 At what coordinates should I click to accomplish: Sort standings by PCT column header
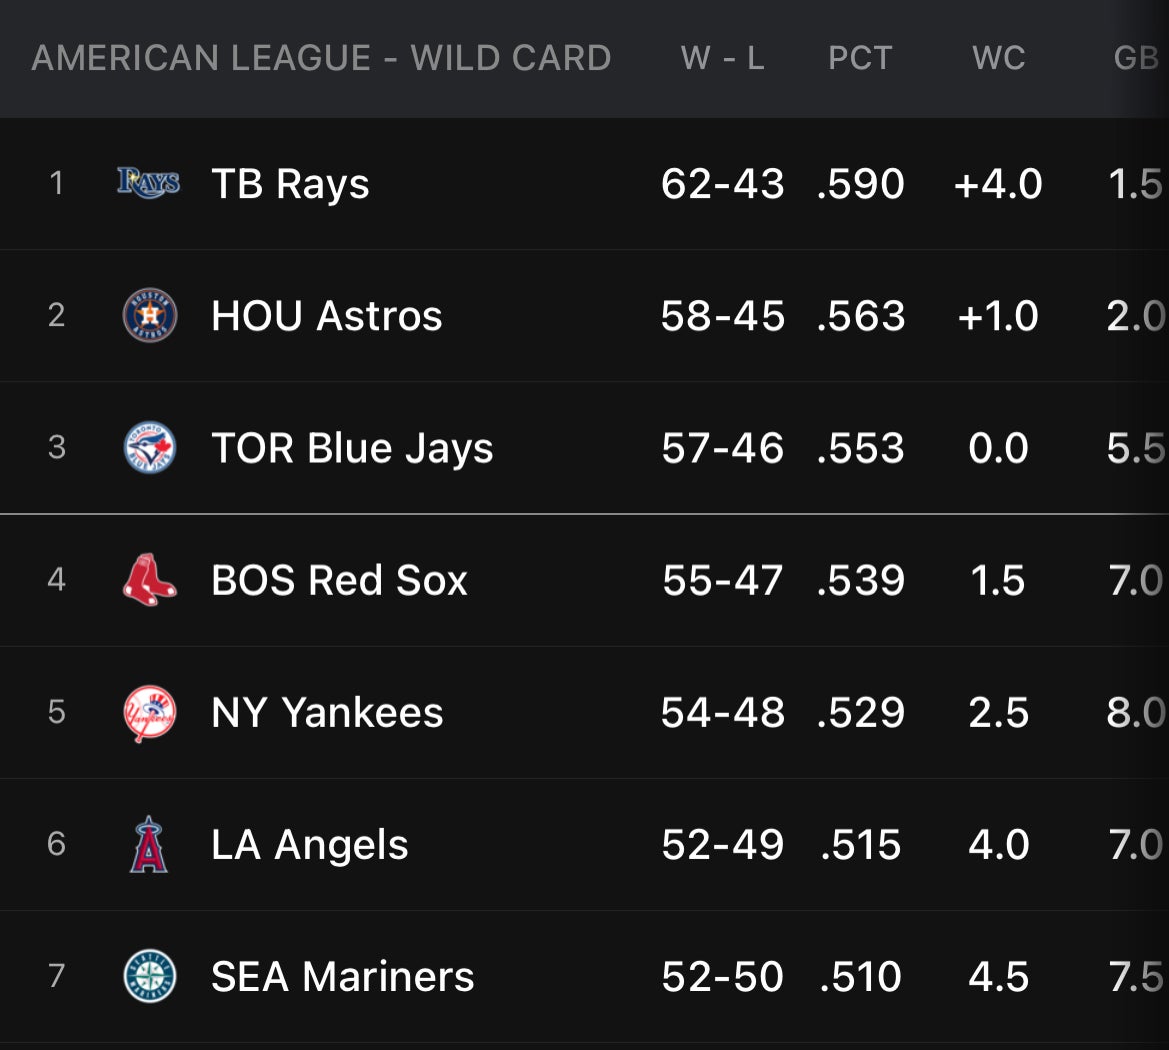click(x=860, y=58)
